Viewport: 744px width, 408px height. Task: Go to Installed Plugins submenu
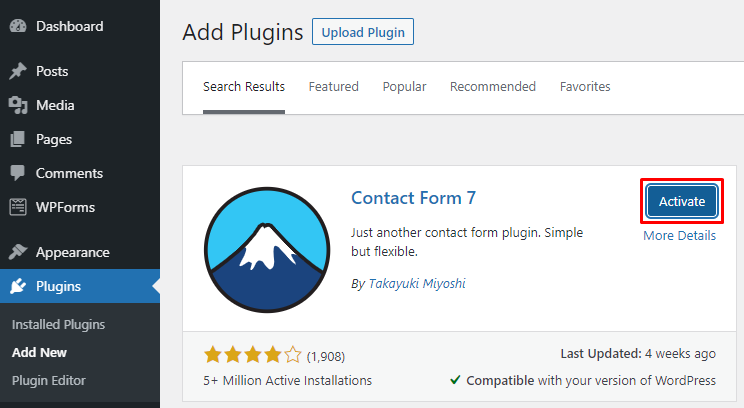tap(58, 324)
